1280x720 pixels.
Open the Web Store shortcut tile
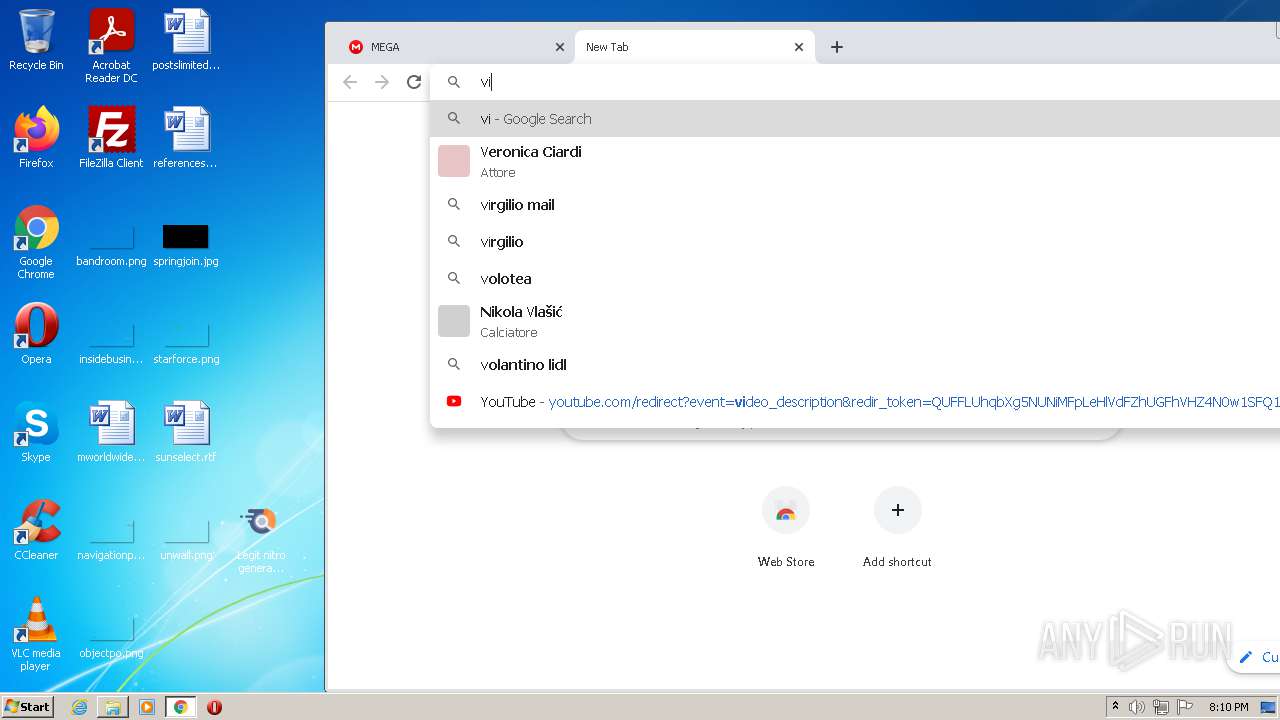pyautogui.click(x=786, y=528)
